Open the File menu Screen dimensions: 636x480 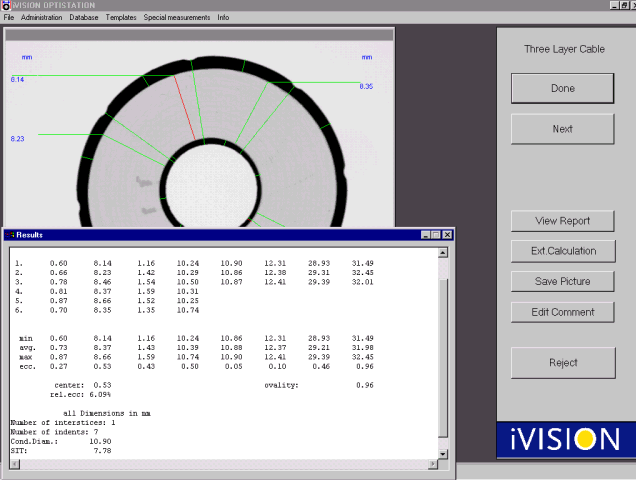(9, 18)
